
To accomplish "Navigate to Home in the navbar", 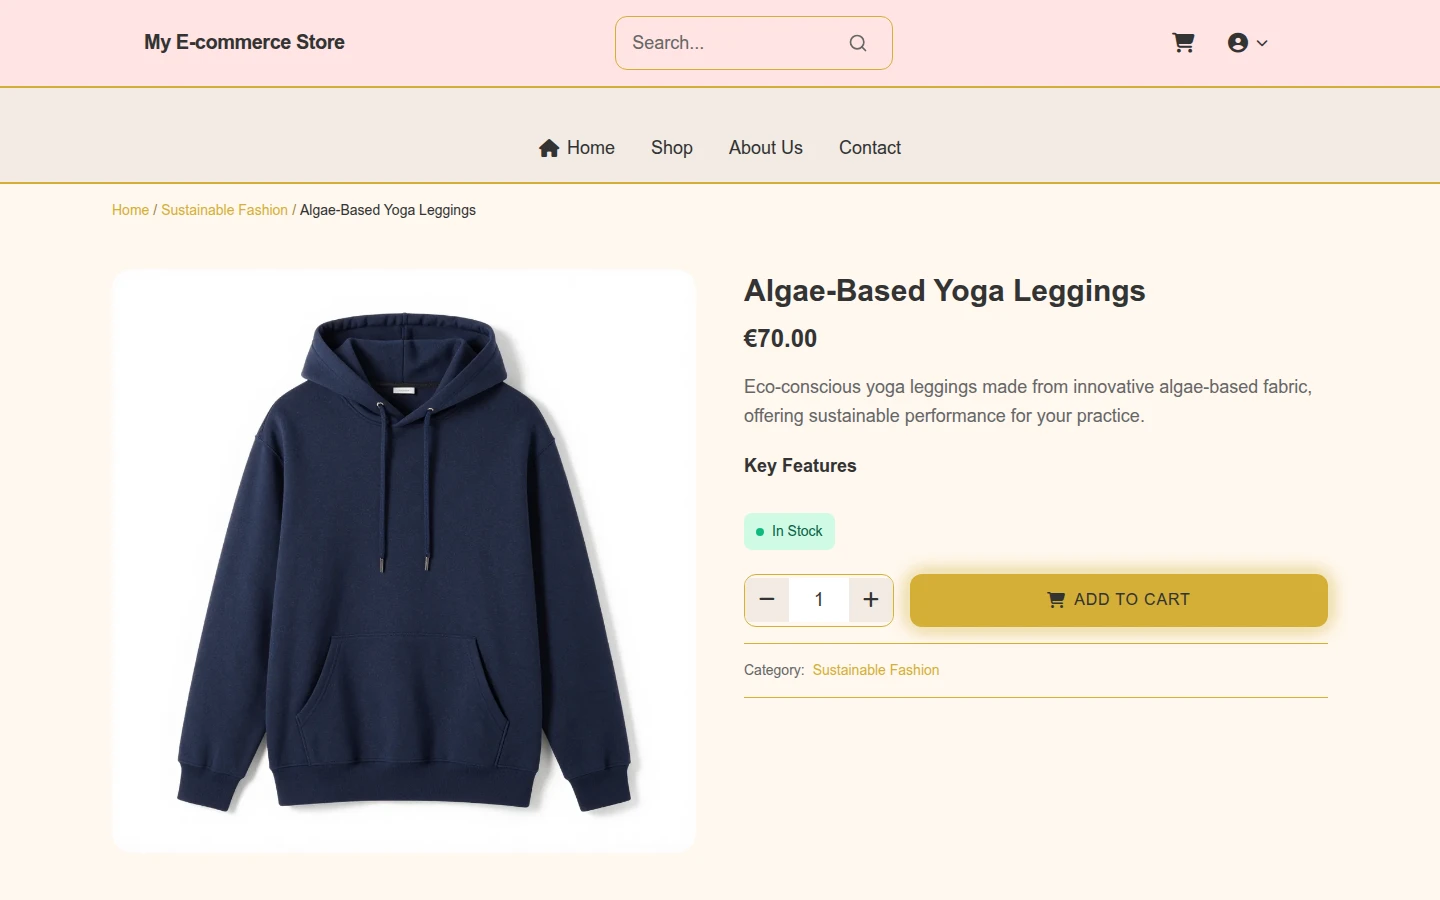I will pos(577,148).
